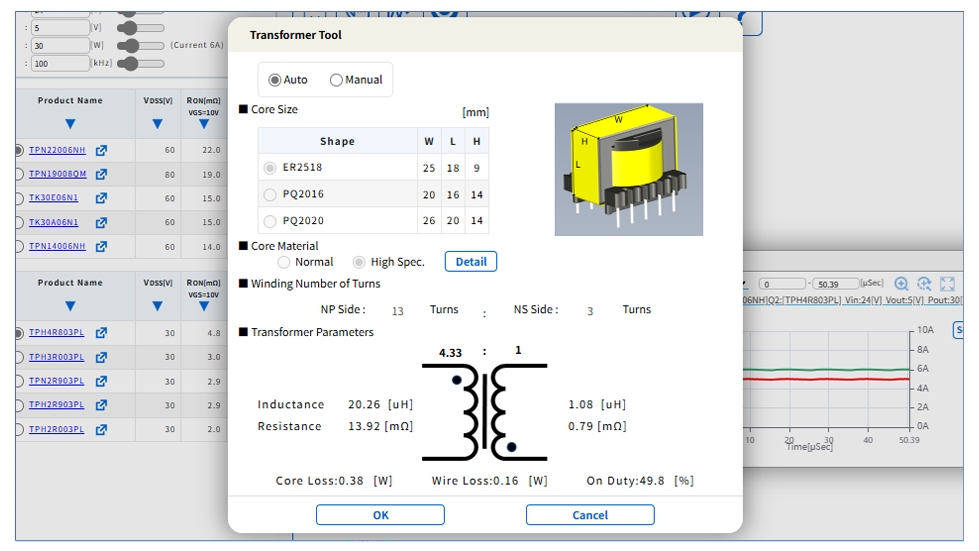Click the zoom reset magnifier icon

click(924, 284)
